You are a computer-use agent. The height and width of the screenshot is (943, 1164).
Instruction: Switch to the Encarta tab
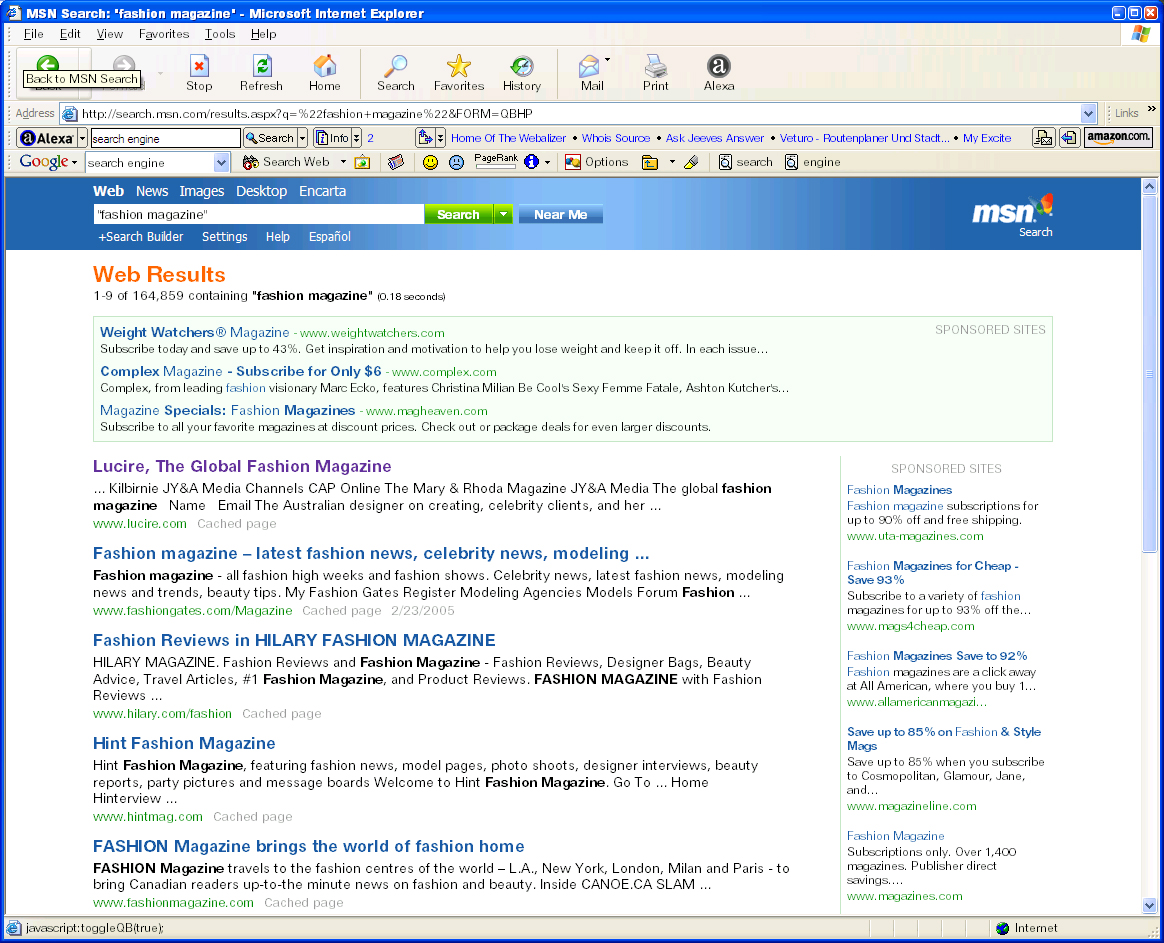(322, 191)
